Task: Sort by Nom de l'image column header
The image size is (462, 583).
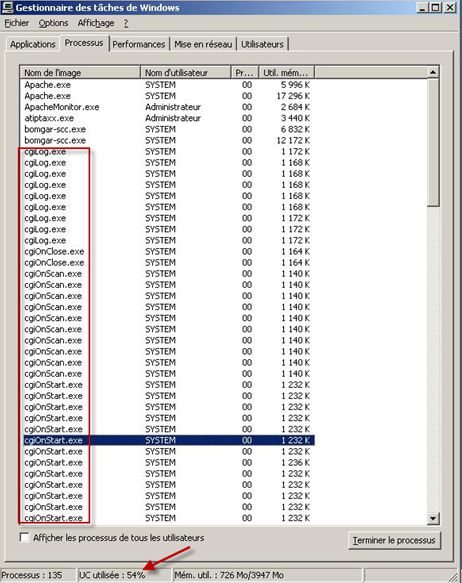Action: [x=80, y=73]
